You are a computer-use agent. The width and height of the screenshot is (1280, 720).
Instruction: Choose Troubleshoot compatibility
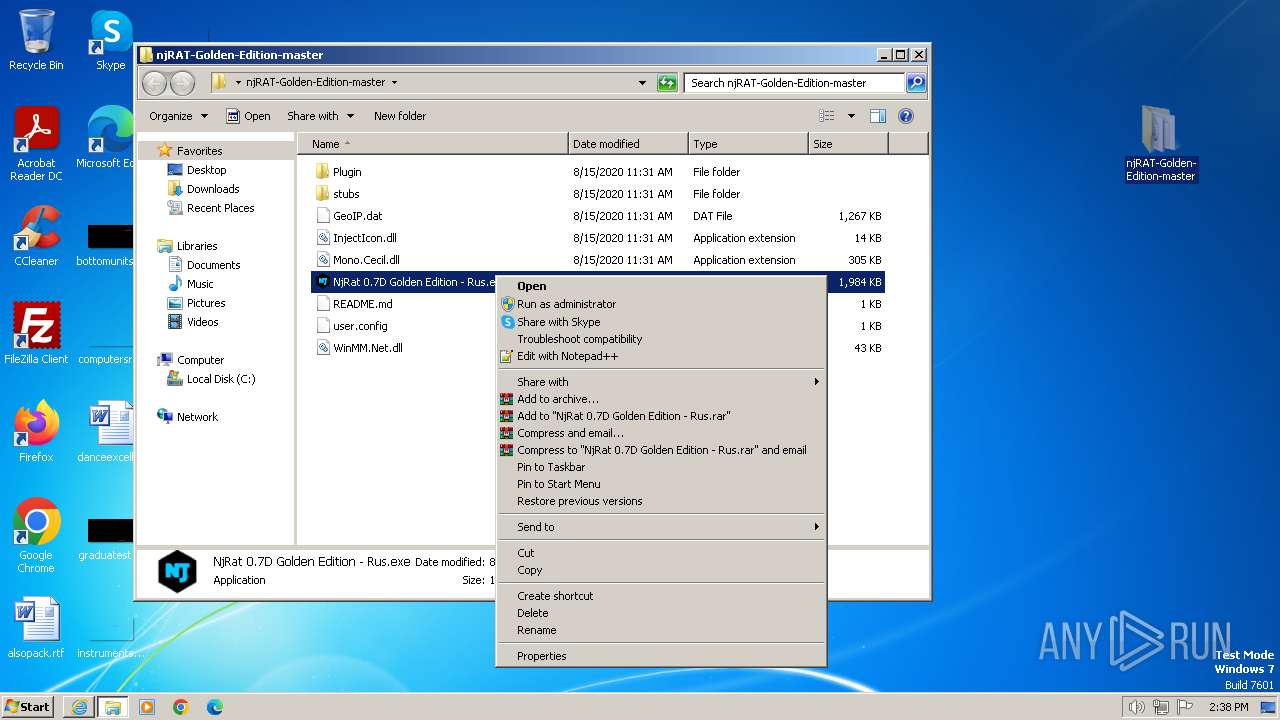click(x=661, y=339)
